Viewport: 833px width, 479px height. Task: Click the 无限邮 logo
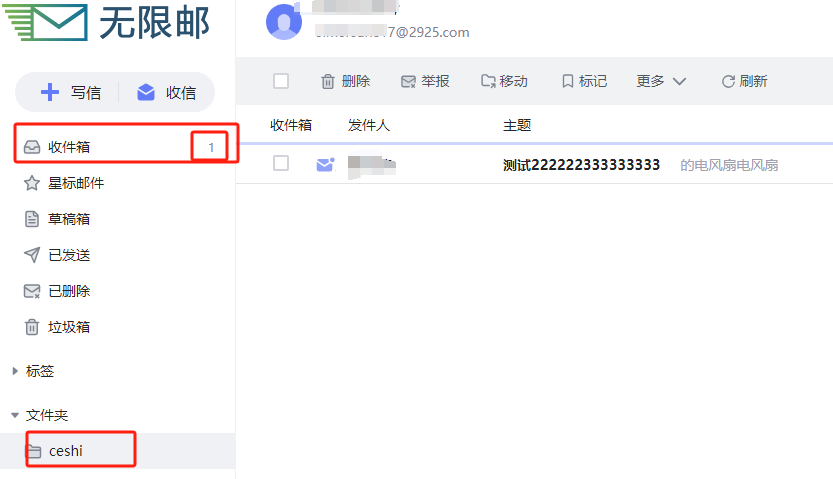pyautogui.click(x=107, y=22)
